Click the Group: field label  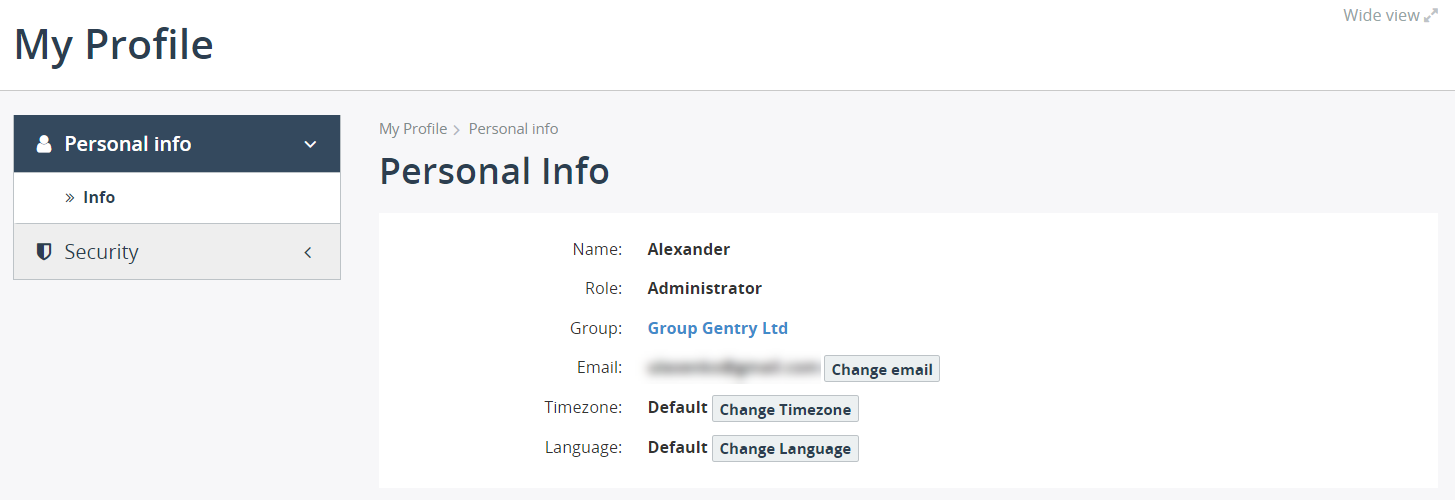click(597, 328)
